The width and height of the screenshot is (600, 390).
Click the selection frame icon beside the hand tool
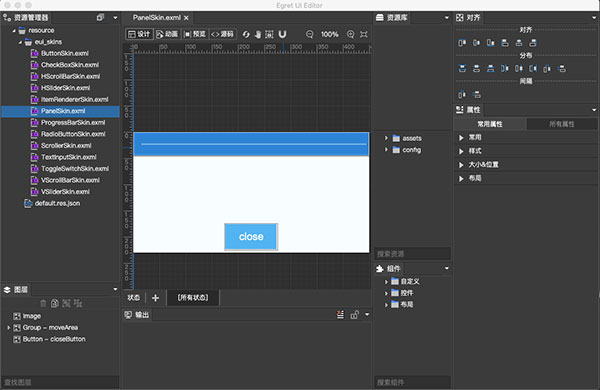(x=269, y=34)
